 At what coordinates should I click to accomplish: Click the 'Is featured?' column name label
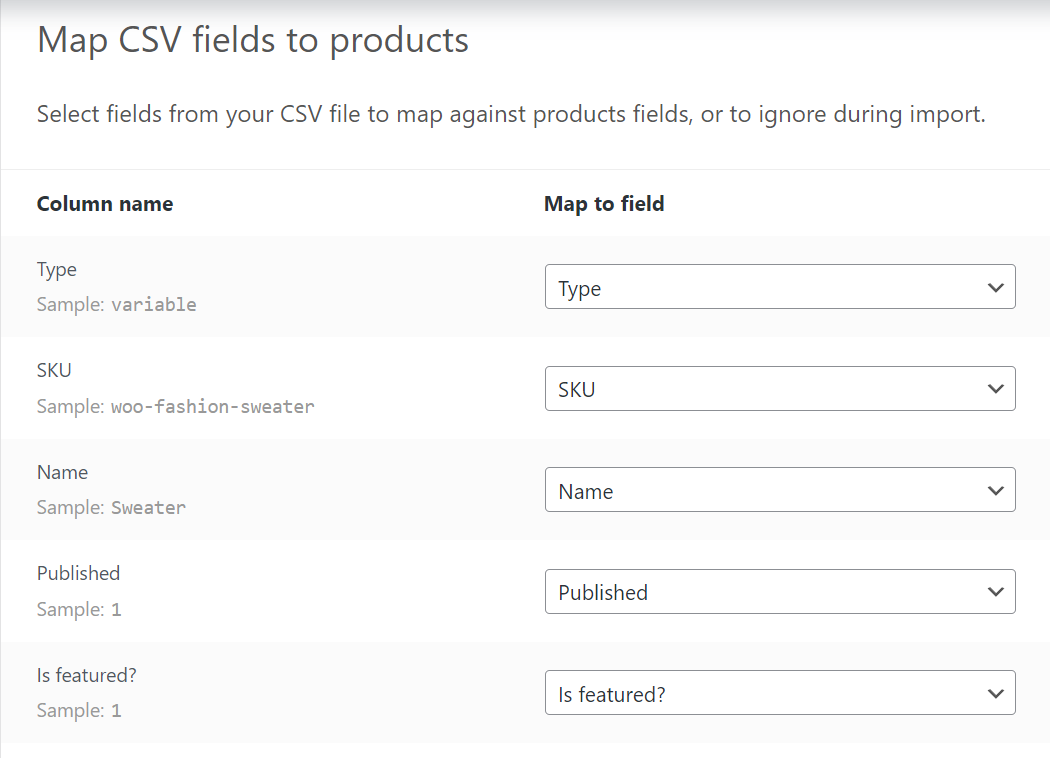click(x=86, y=675)
